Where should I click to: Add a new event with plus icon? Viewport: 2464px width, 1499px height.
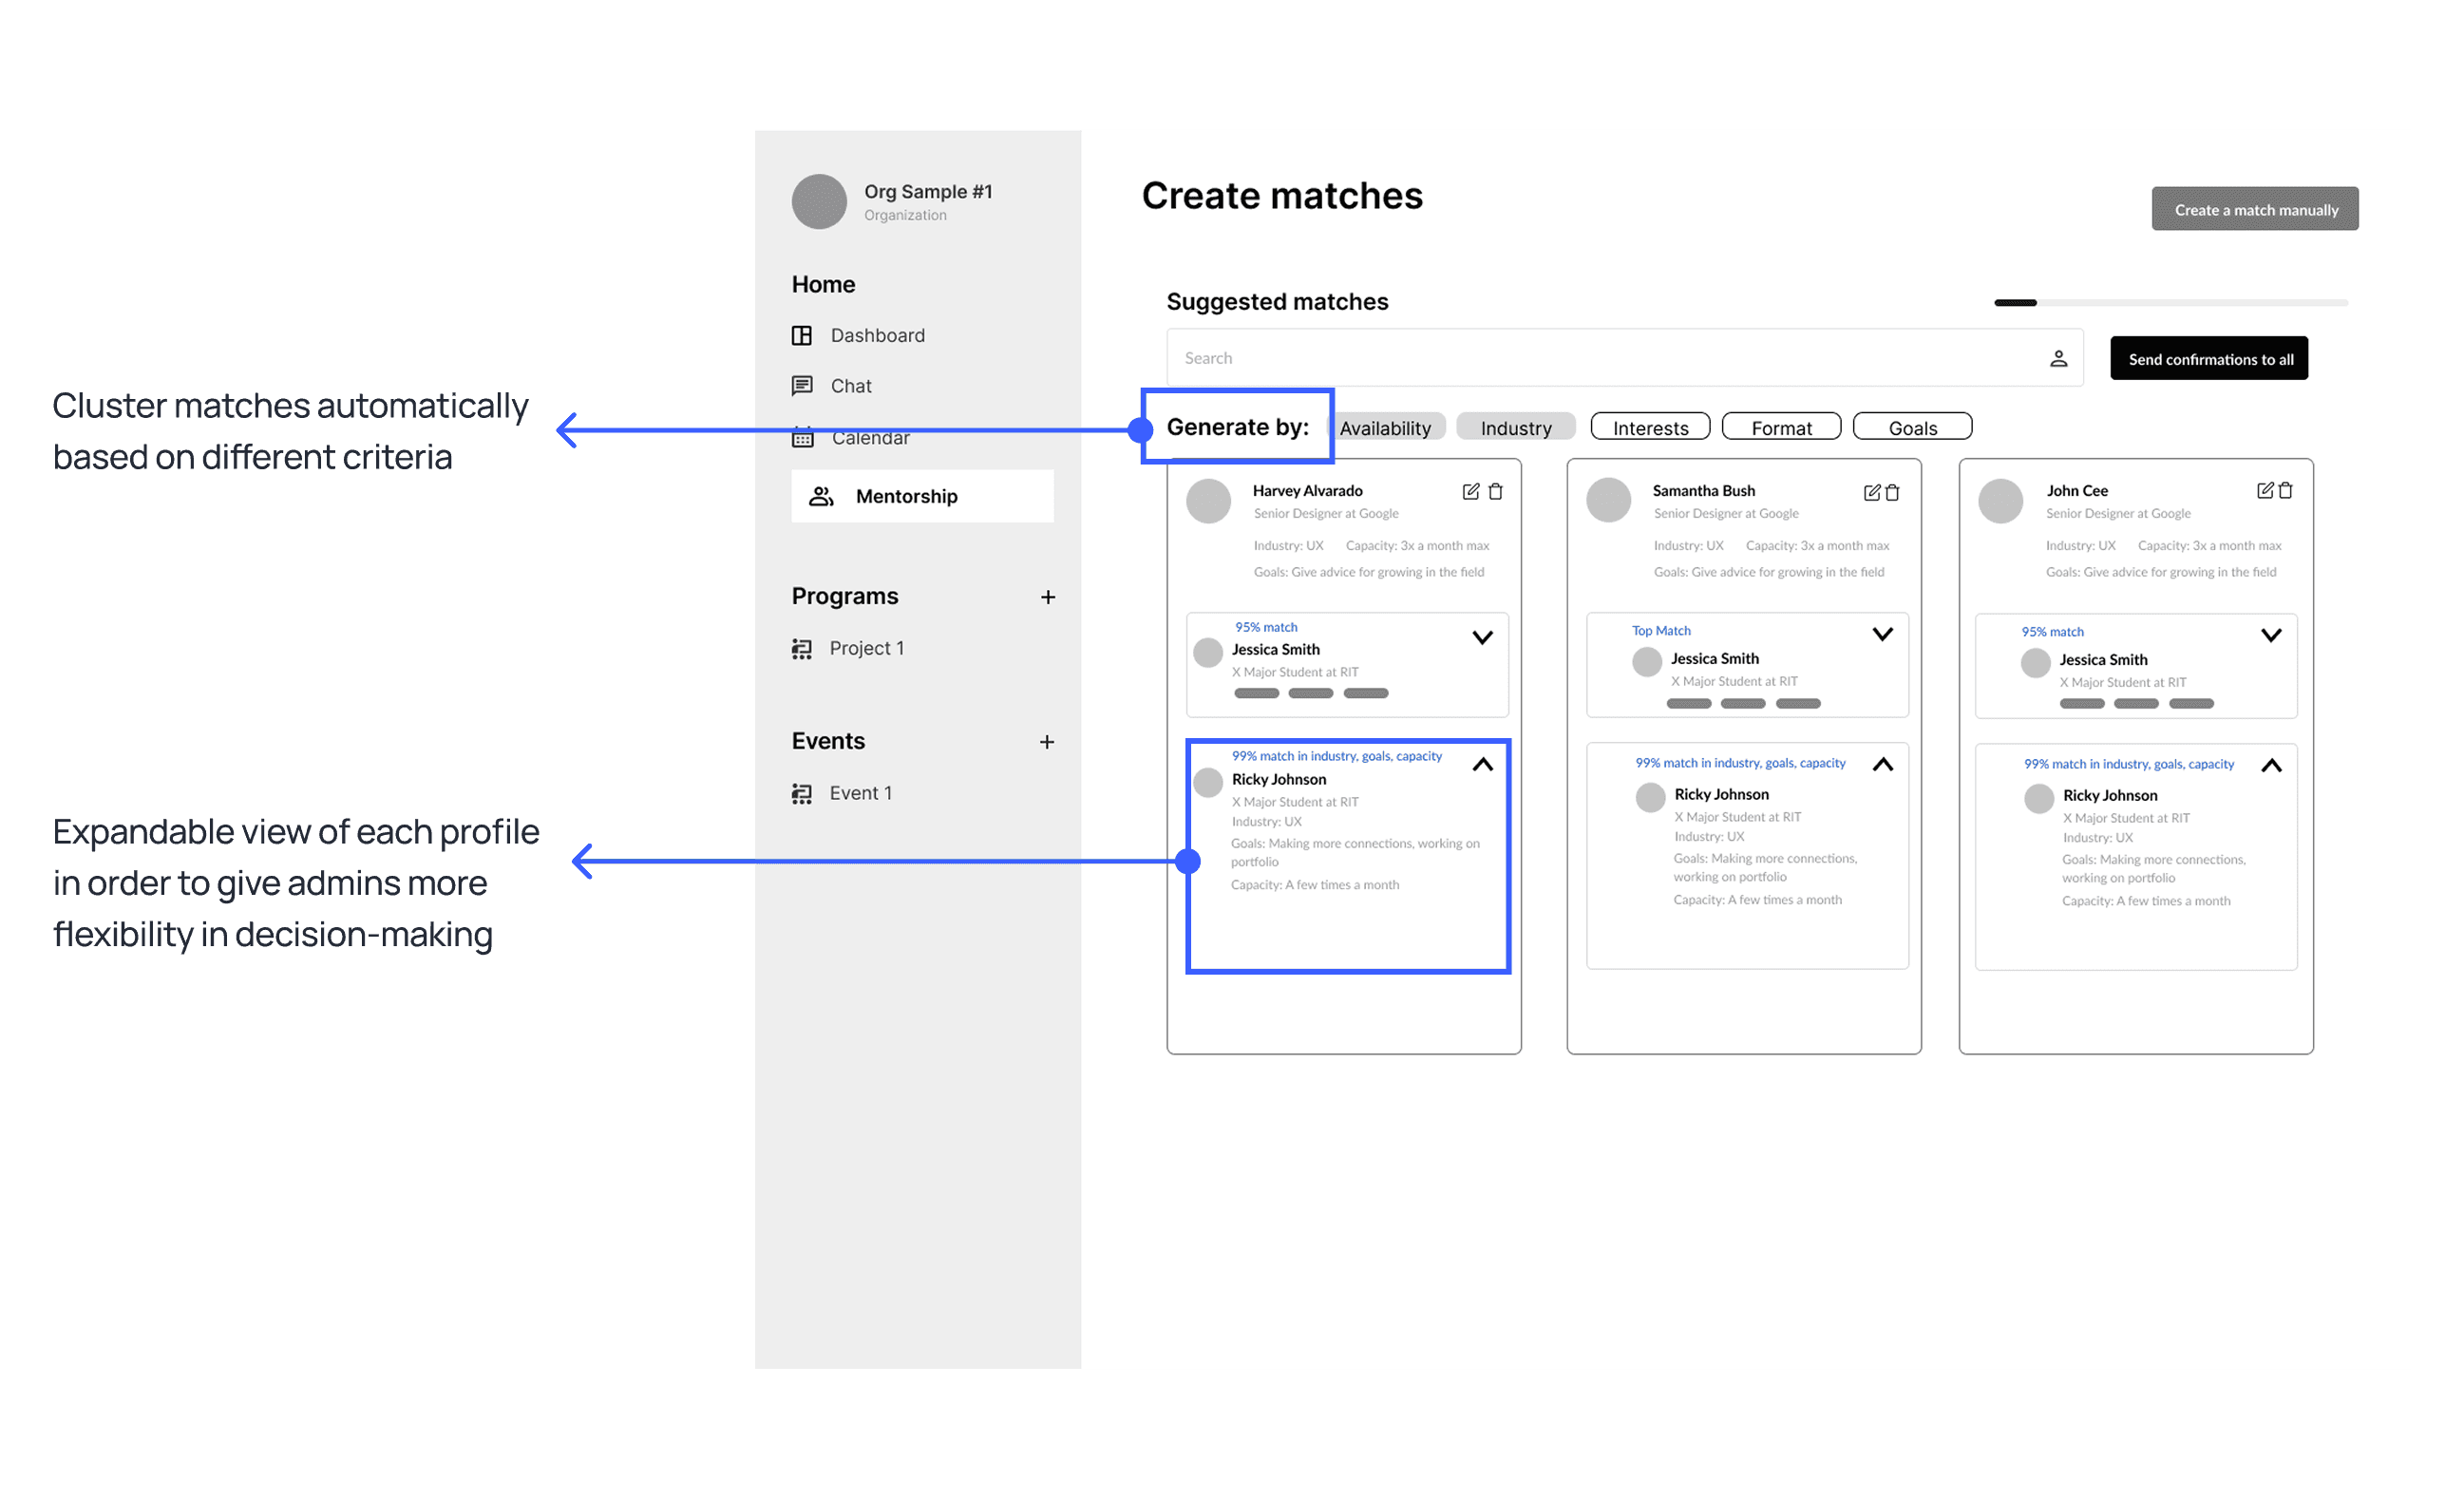click(x=1046, y=742)
